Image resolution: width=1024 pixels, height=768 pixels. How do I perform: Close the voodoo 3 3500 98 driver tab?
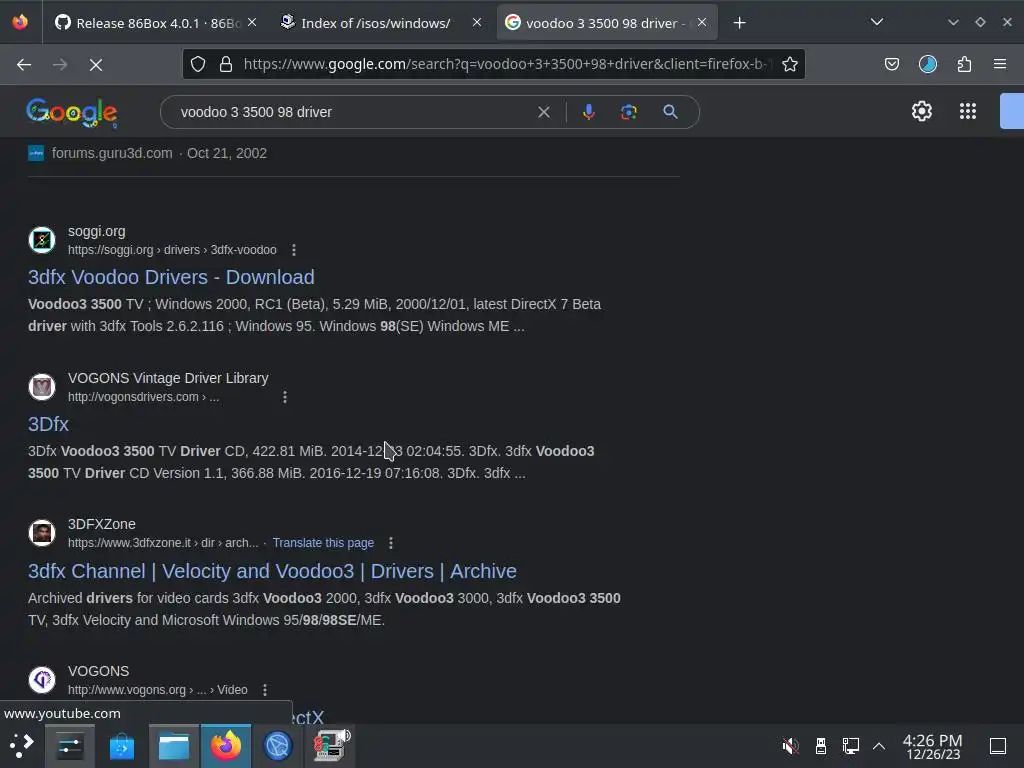tap(702, 23)
